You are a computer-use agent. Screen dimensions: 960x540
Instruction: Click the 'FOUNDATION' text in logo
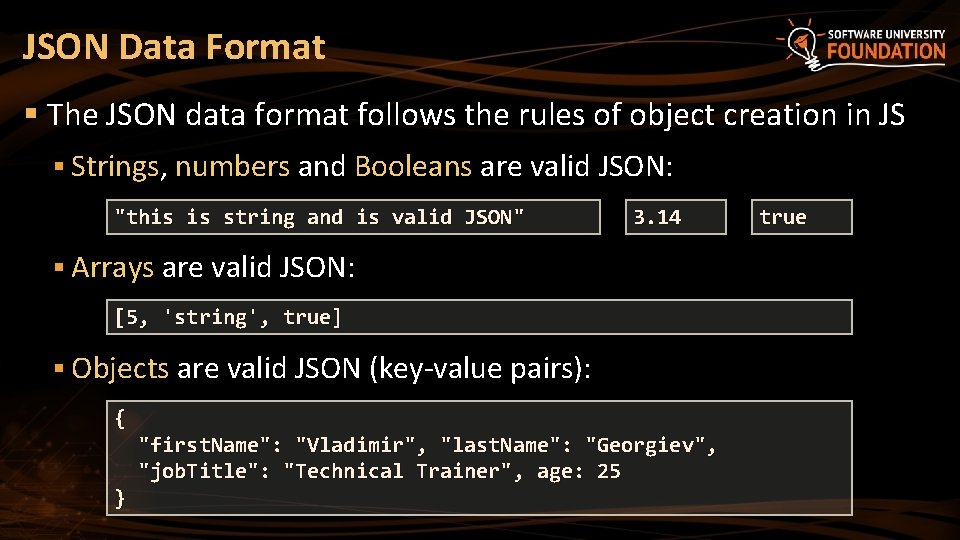pos(886,52)
